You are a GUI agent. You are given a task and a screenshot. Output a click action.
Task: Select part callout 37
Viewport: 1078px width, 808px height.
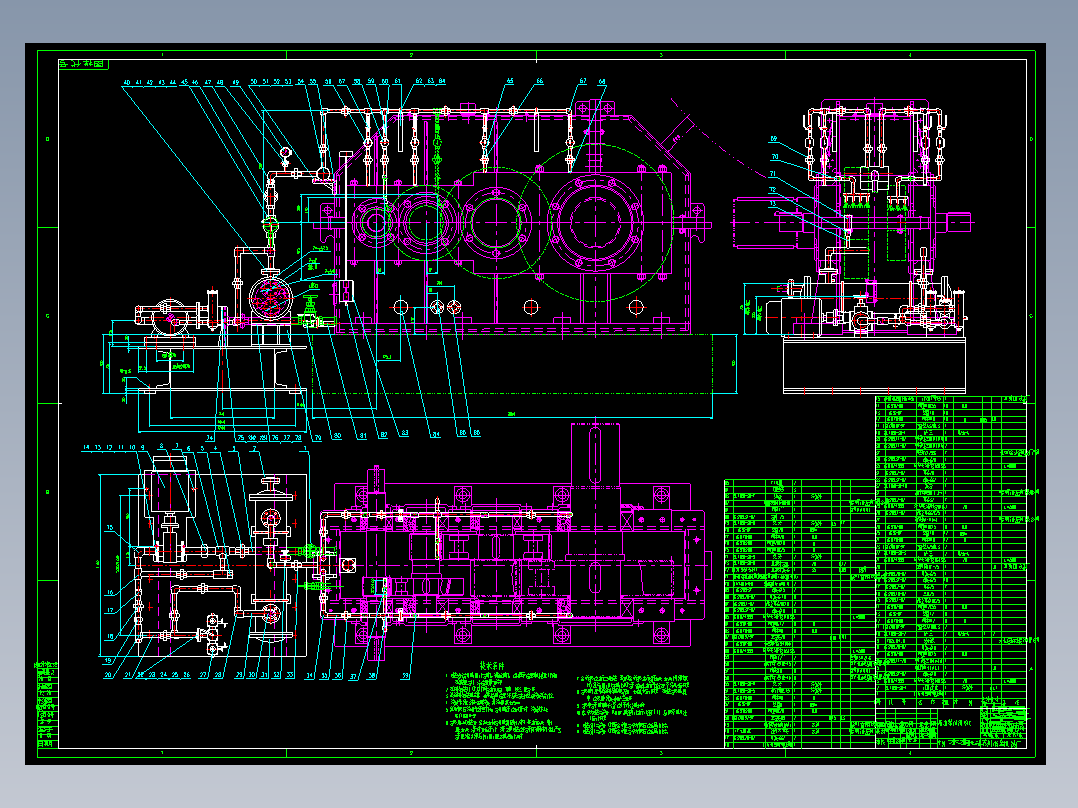(353, 677)
